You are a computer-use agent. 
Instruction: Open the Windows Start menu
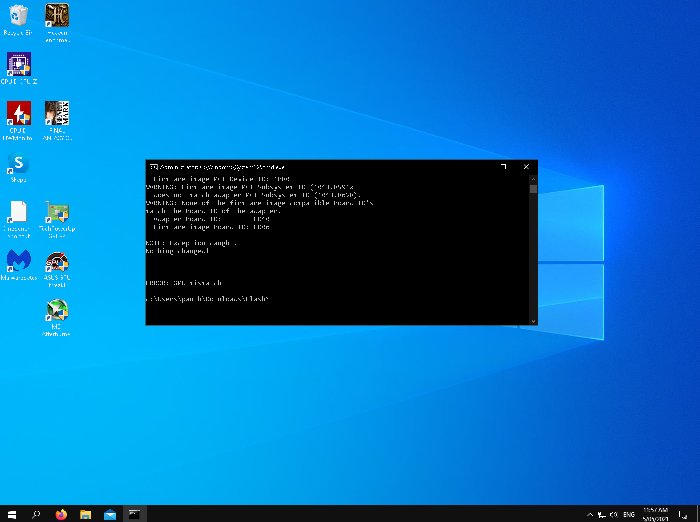(12, 514)
